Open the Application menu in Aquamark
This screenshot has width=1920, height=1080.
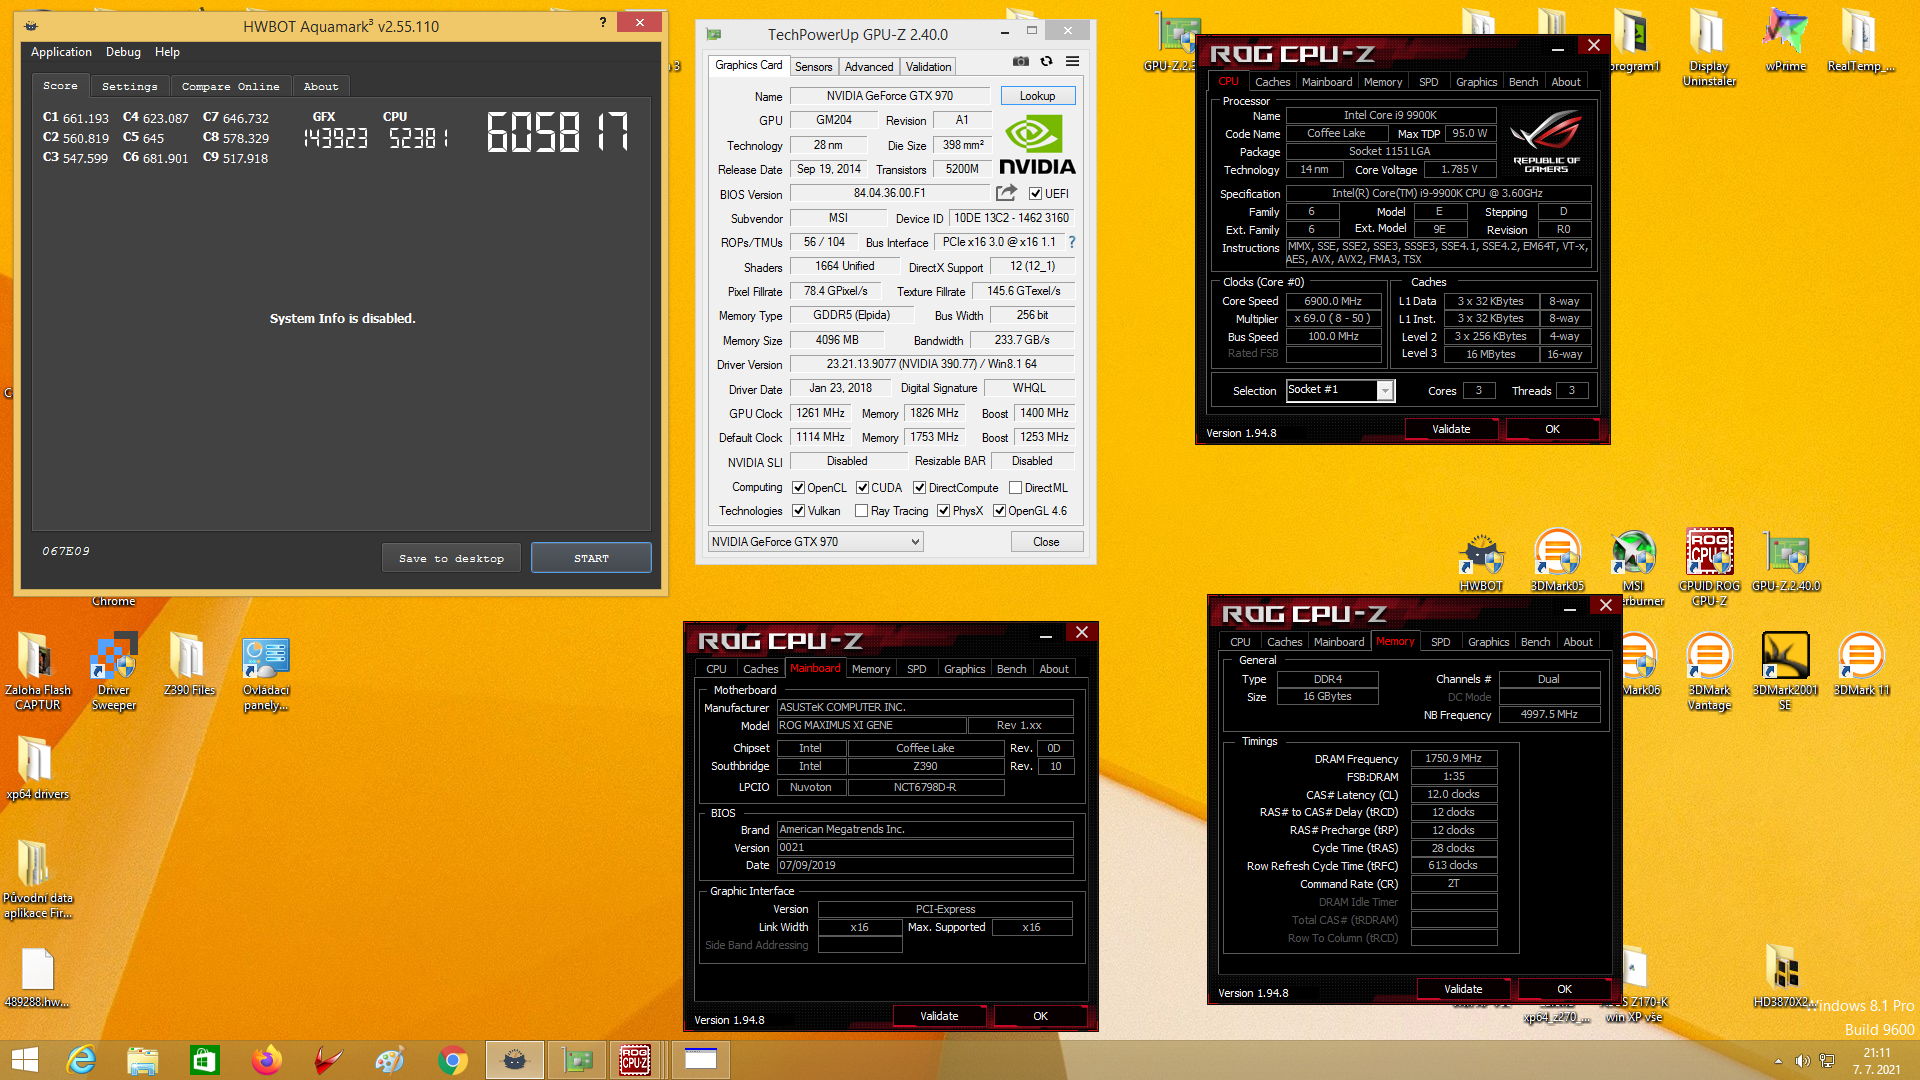[x=61, y=52]
